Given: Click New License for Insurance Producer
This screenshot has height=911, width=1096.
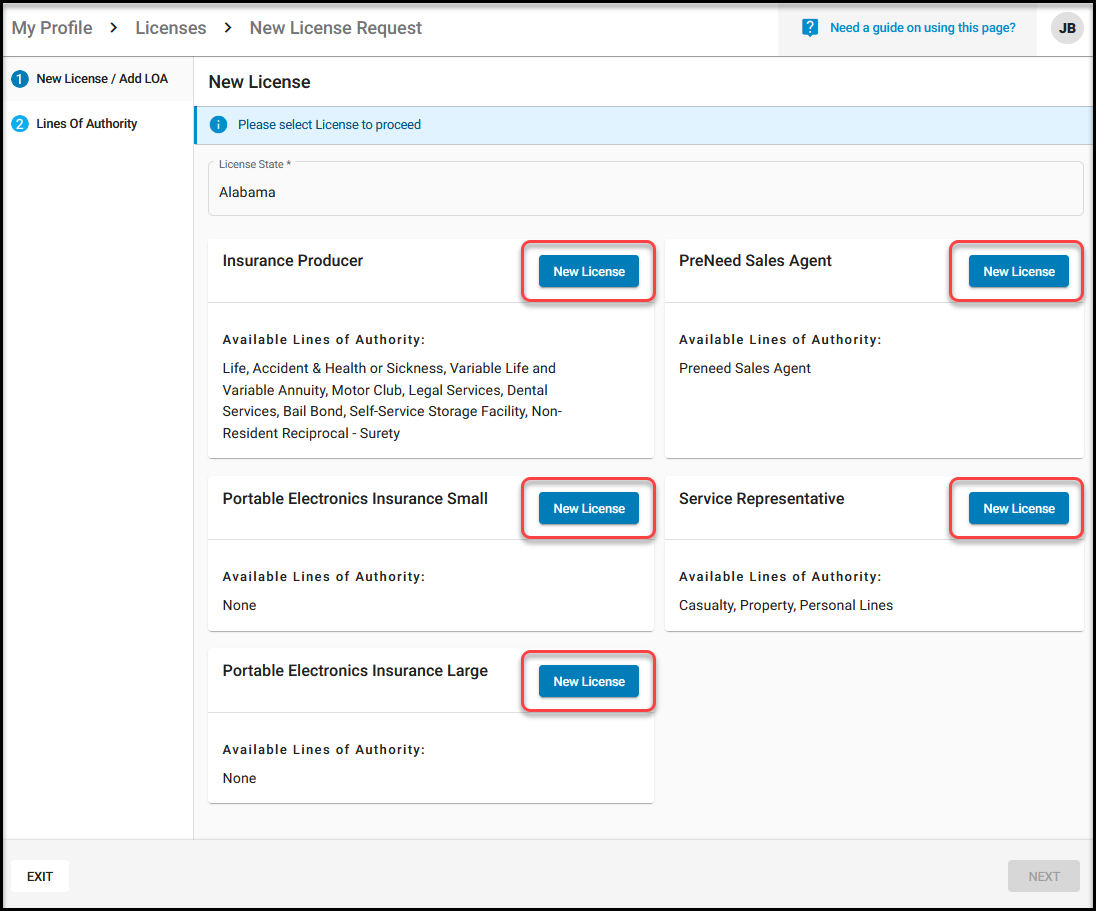Looking at the screenshot, I should (589, 271).
